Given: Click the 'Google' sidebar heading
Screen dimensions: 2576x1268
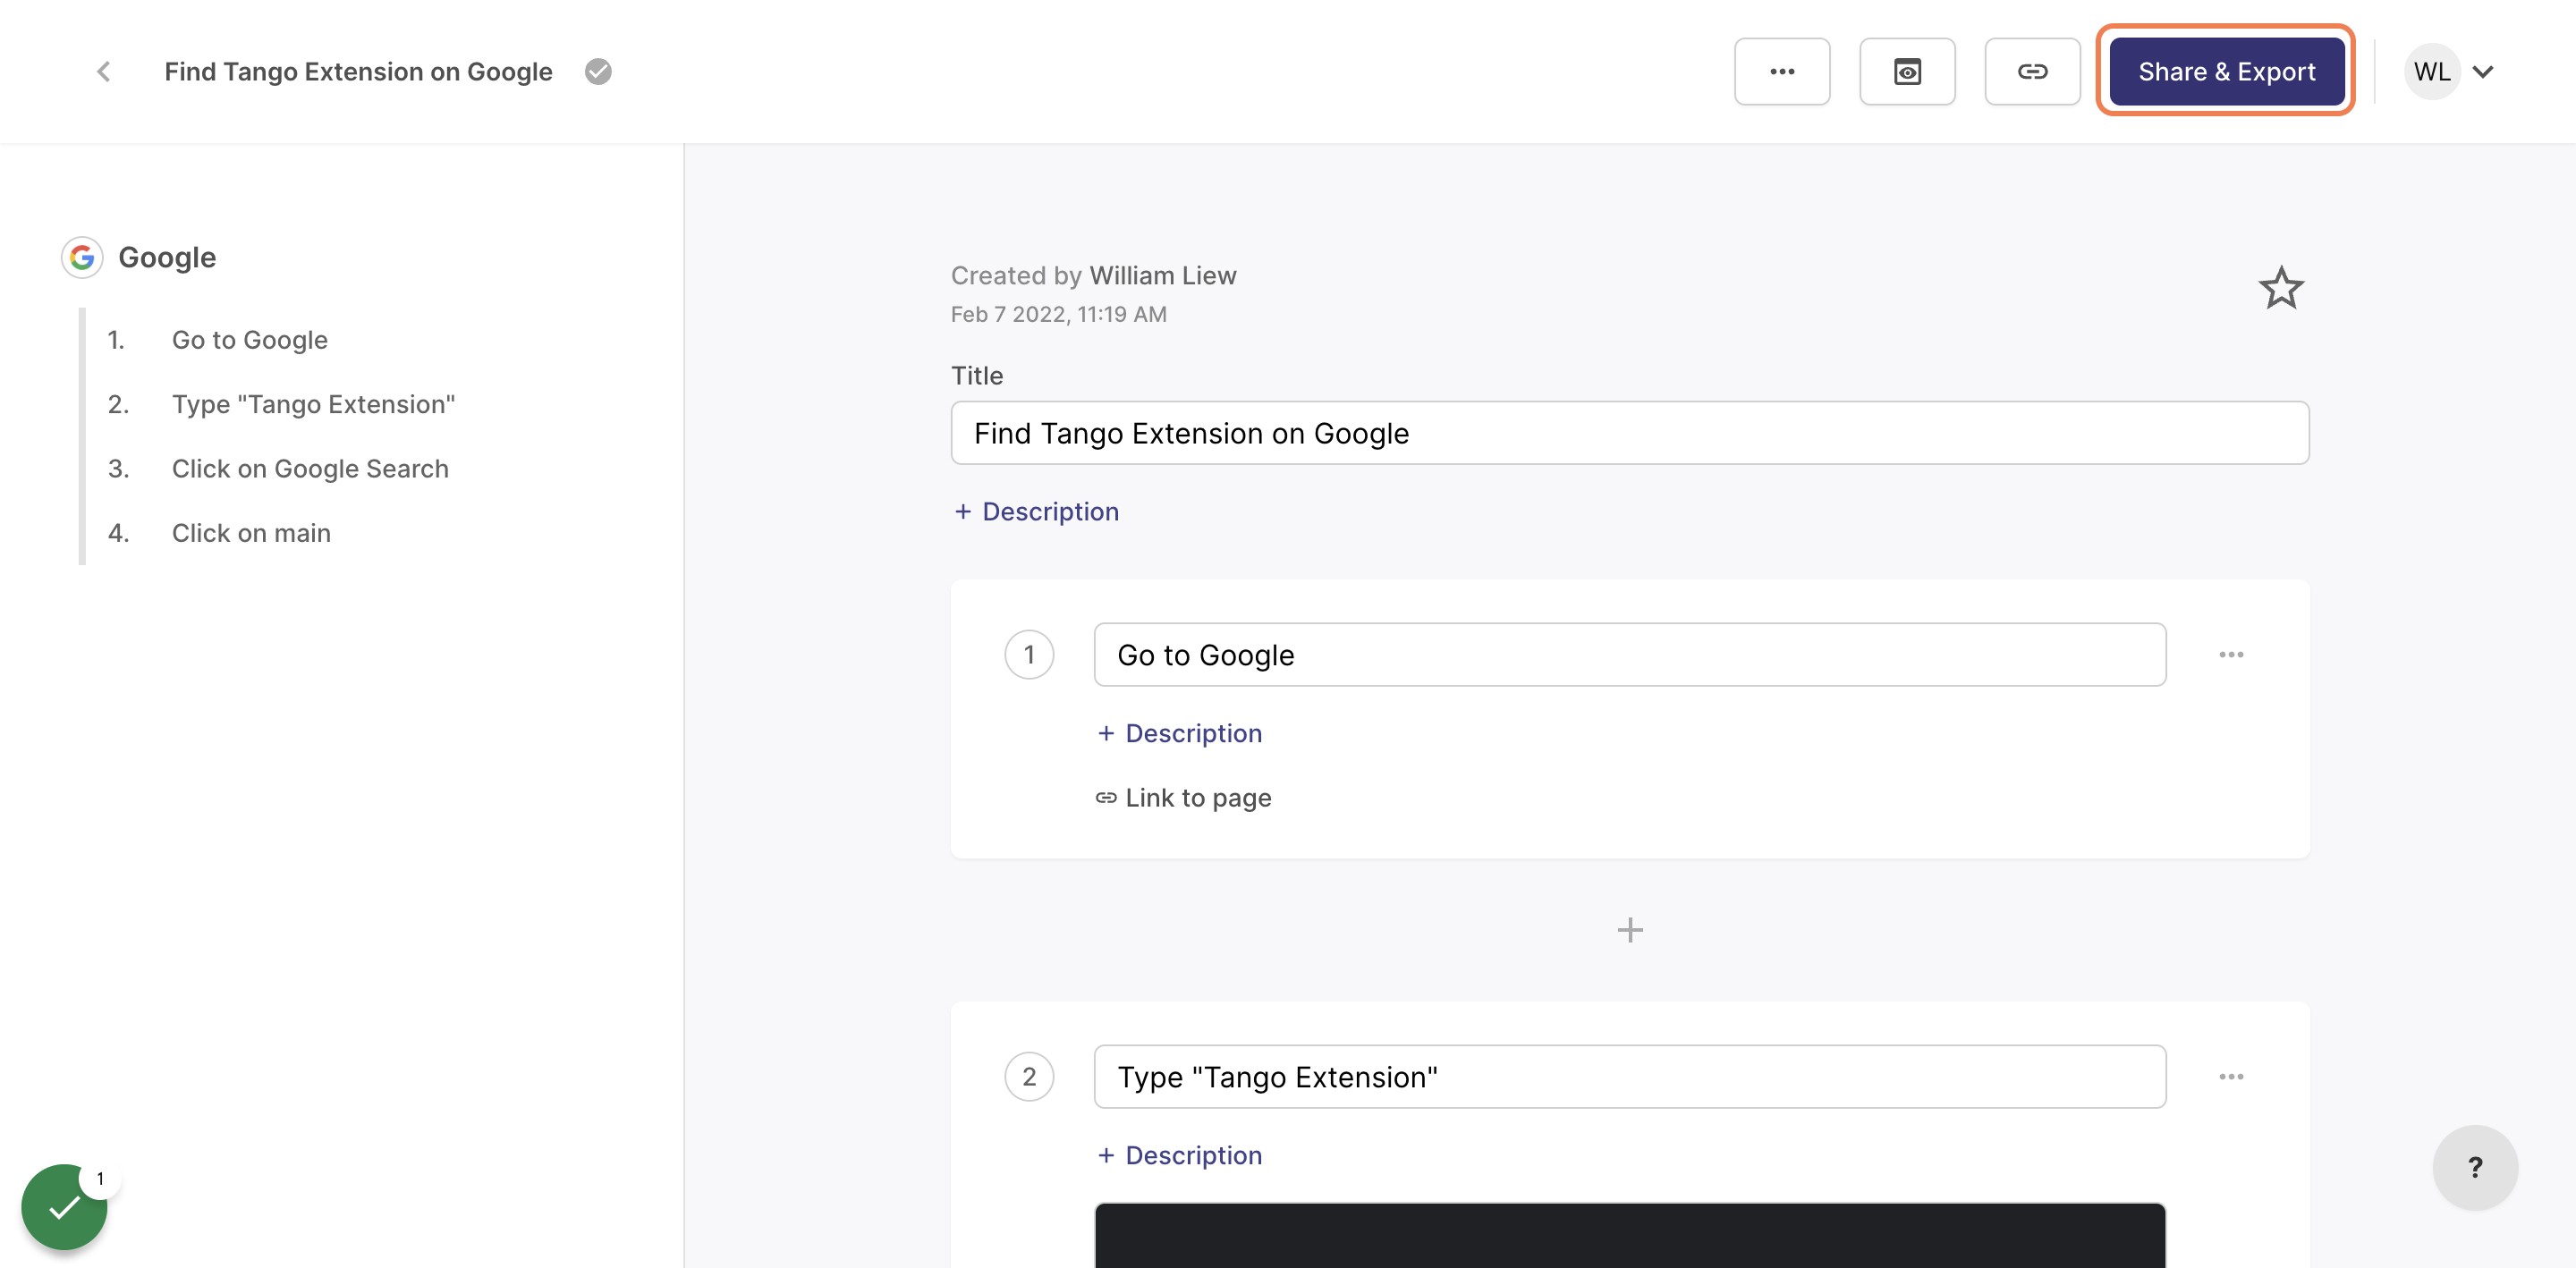Looking at the screenshot, I should pyautogui.click(x=167, y=257).
